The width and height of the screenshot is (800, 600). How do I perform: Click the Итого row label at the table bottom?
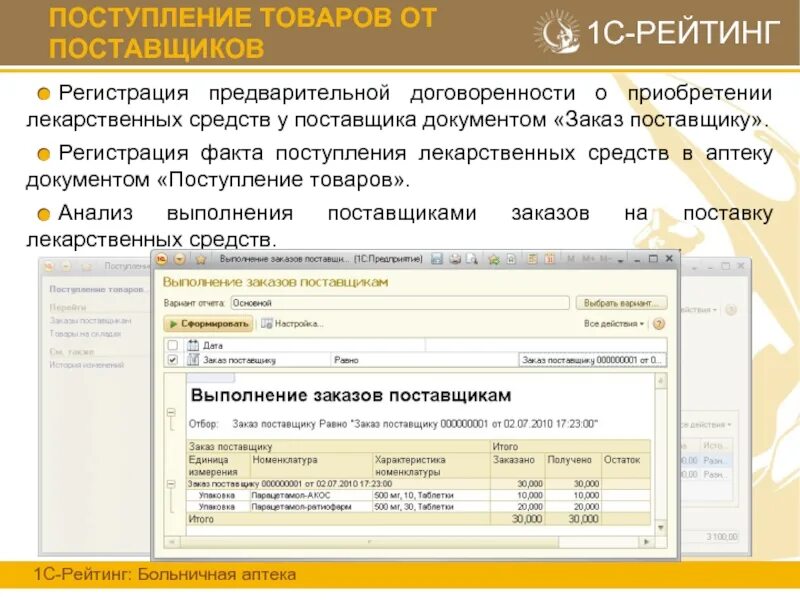201,519
